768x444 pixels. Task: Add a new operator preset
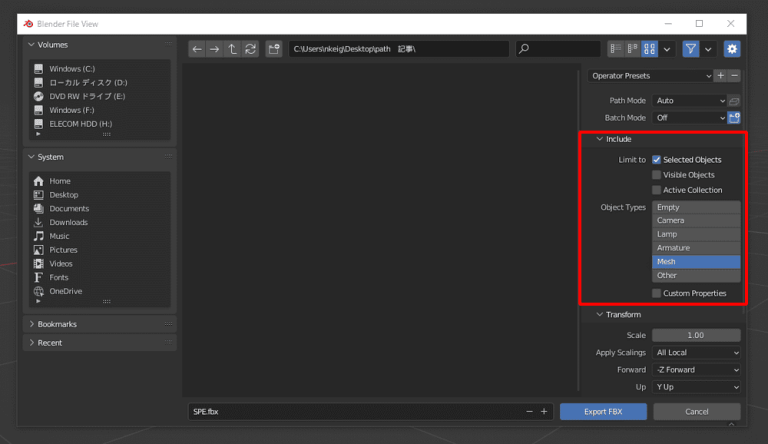coord(721,76)
